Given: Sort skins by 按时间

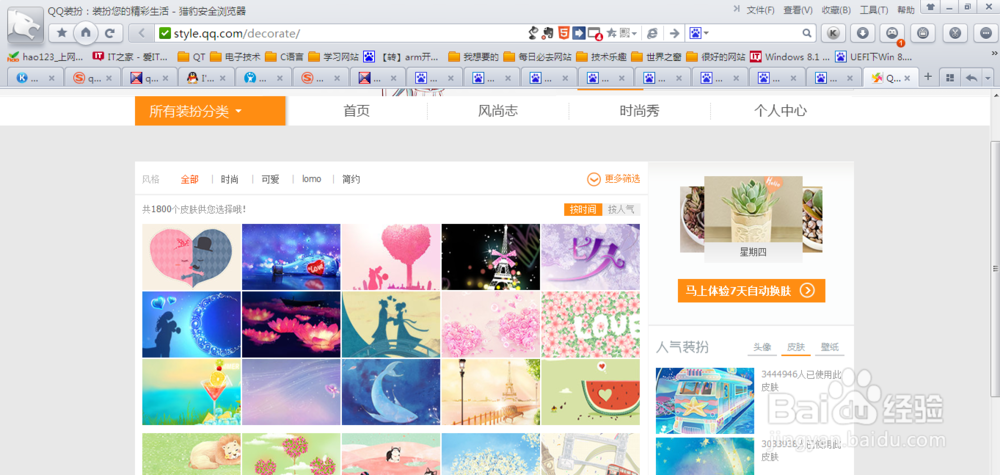Looking at the screenshot, I should pyautogui.click(x=583, y=209).
